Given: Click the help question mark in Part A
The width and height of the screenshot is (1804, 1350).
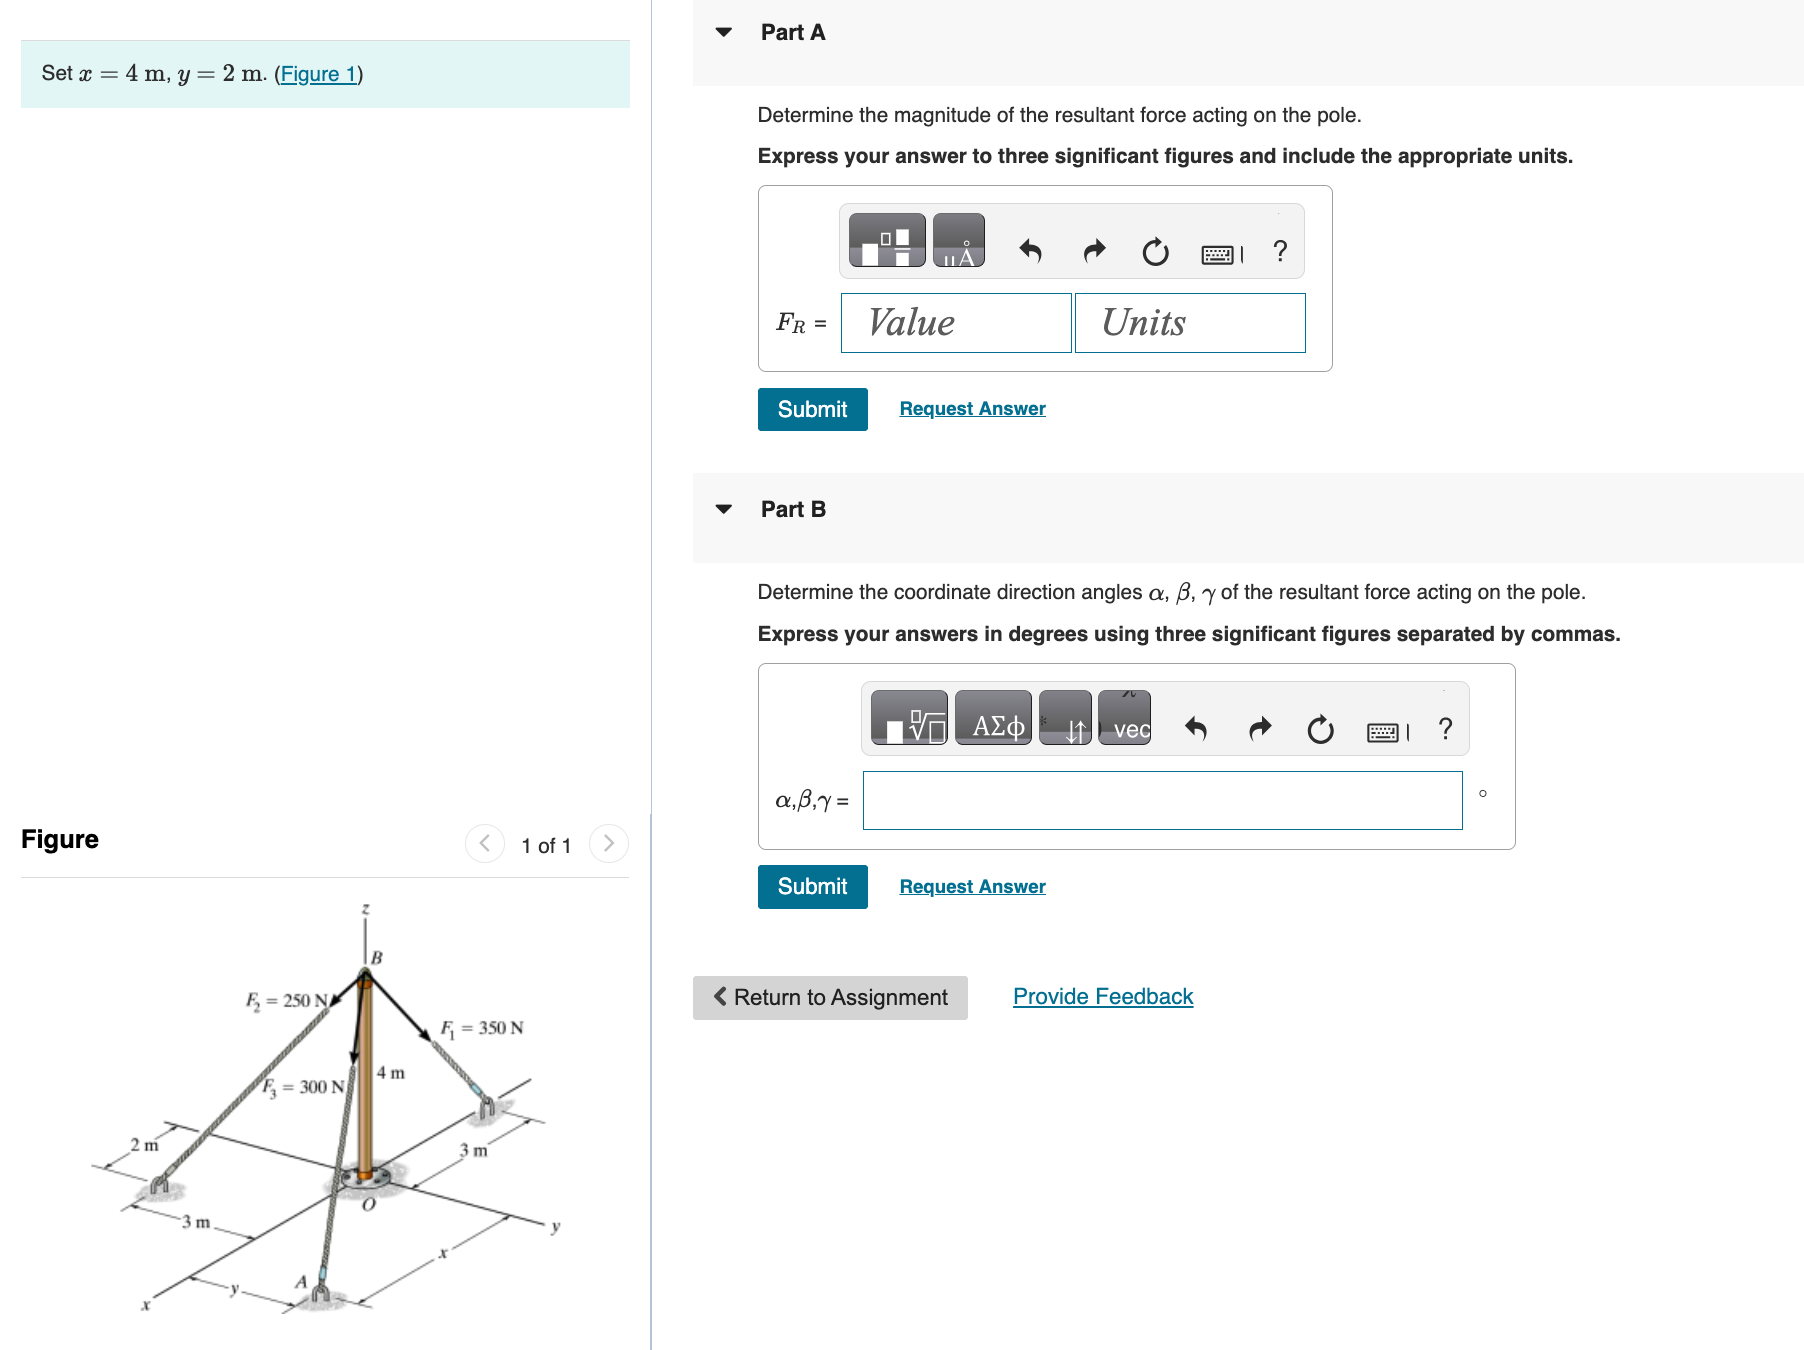Looking at the screenshot, I should [x=1280, y=252].
